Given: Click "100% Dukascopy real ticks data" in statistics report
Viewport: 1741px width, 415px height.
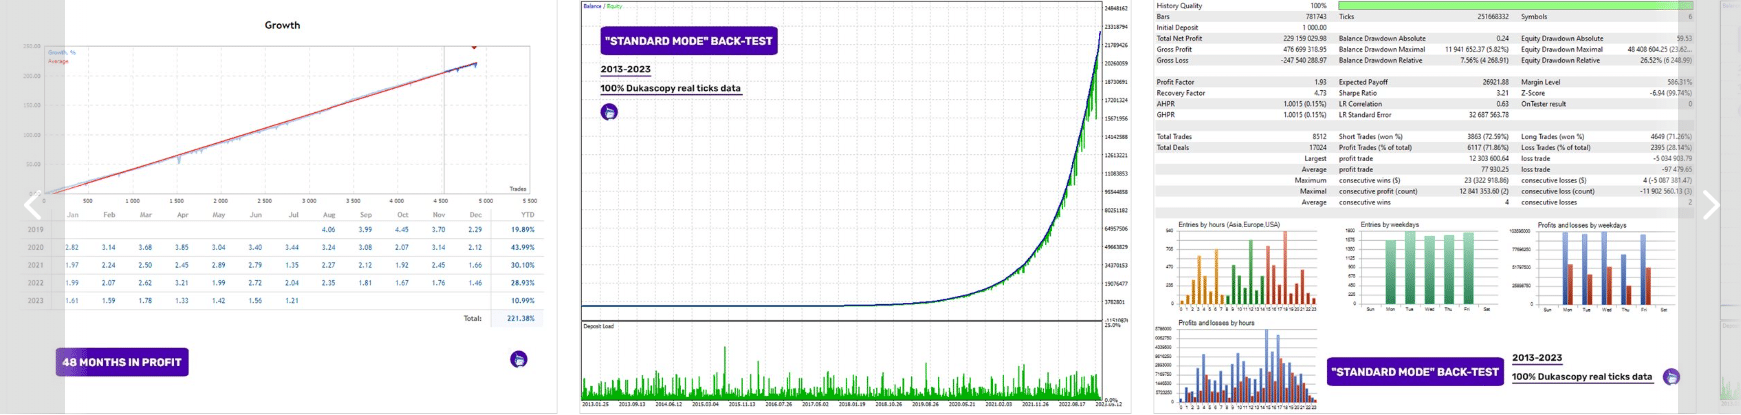Looking at the screenshot, I should 1582,377.
